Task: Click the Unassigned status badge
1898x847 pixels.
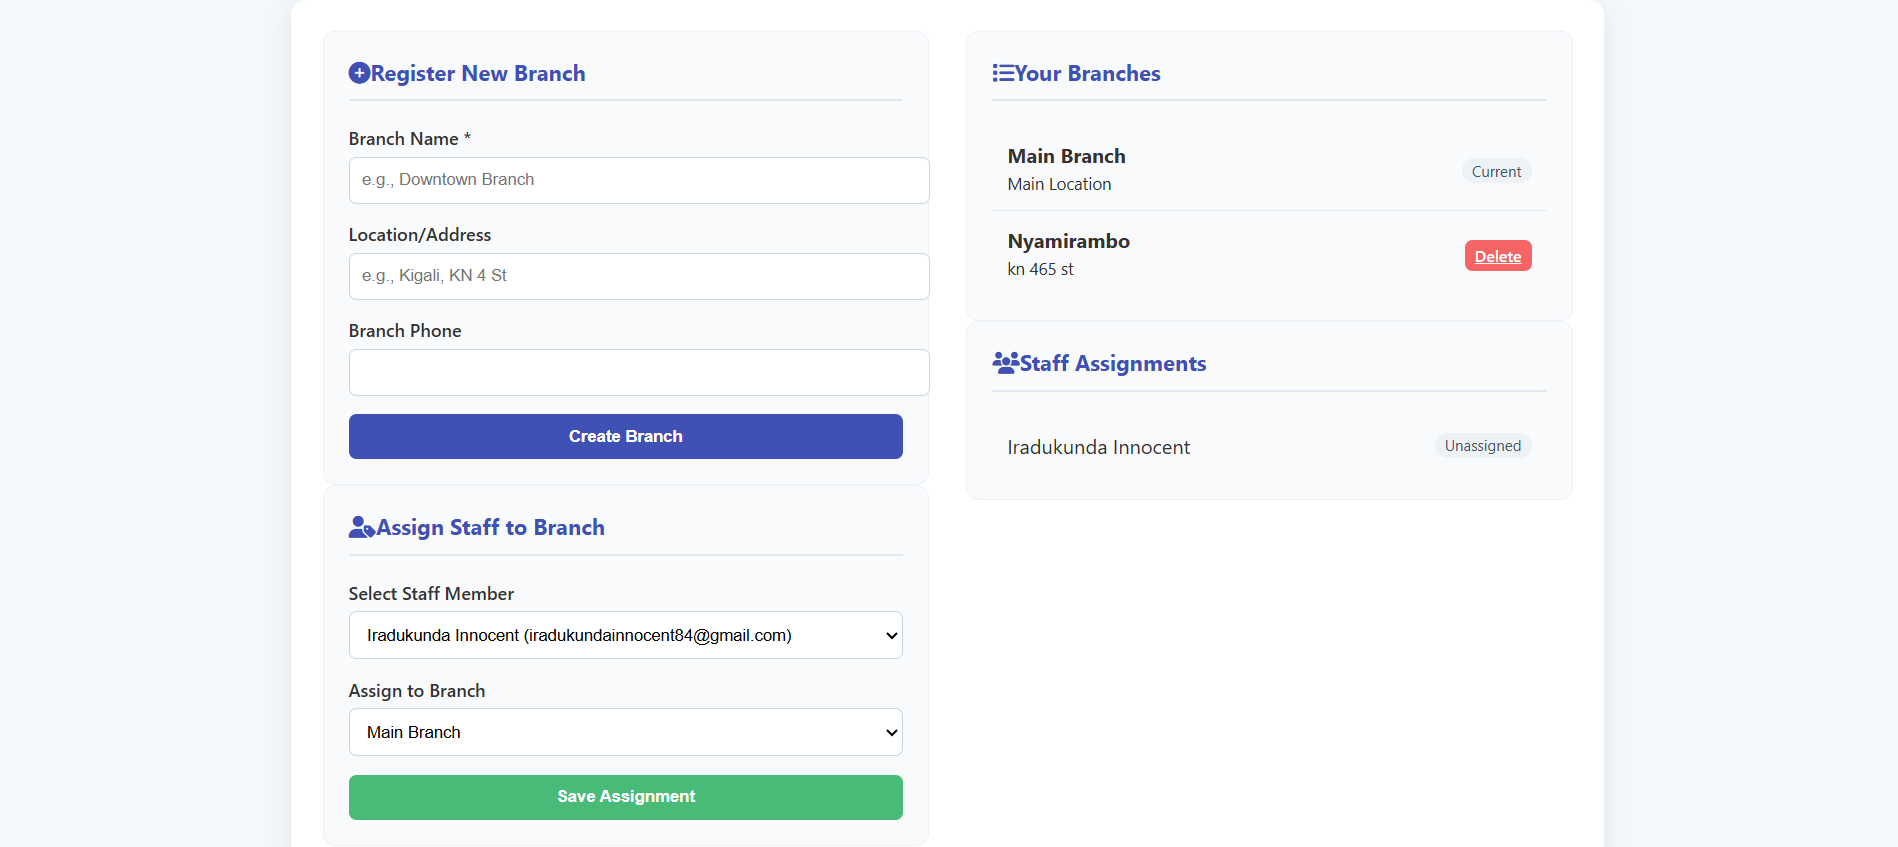Action: click(x=1482, y=446)
